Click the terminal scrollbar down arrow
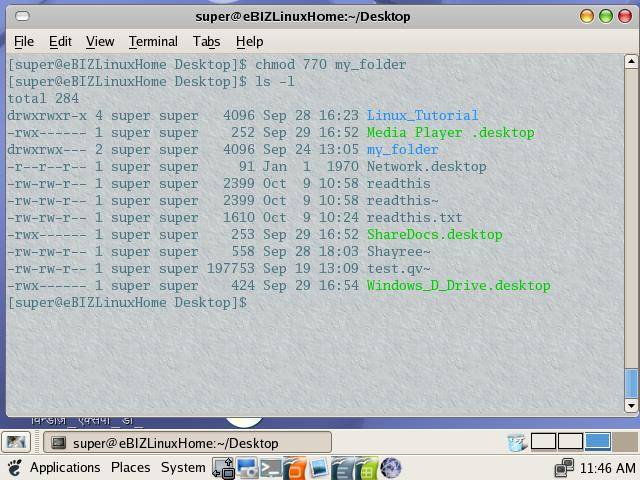The width and height of the screenshot is (640, 480). tap(631, 406)
